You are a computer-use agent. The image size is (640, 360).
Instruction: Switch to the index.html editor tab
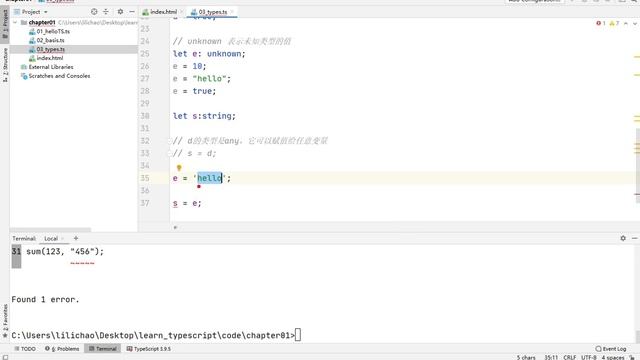click(160, 12)
